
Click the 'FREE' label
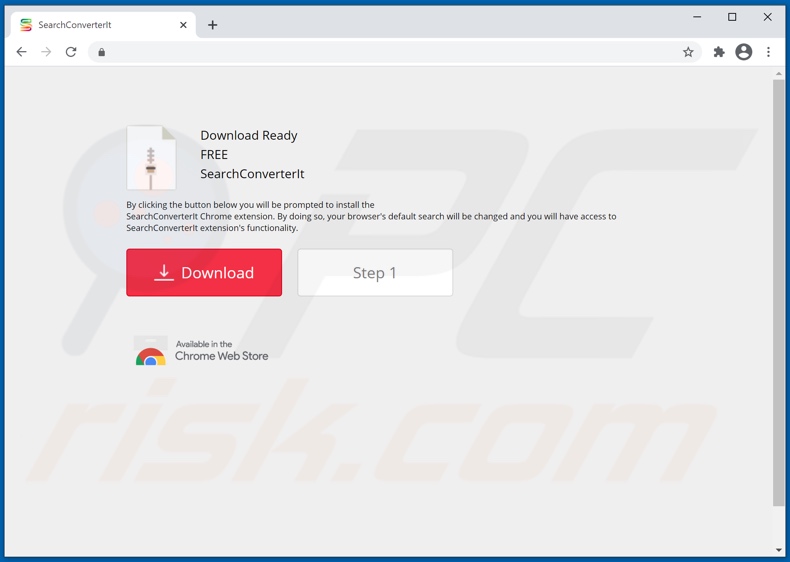click(214, 155)
